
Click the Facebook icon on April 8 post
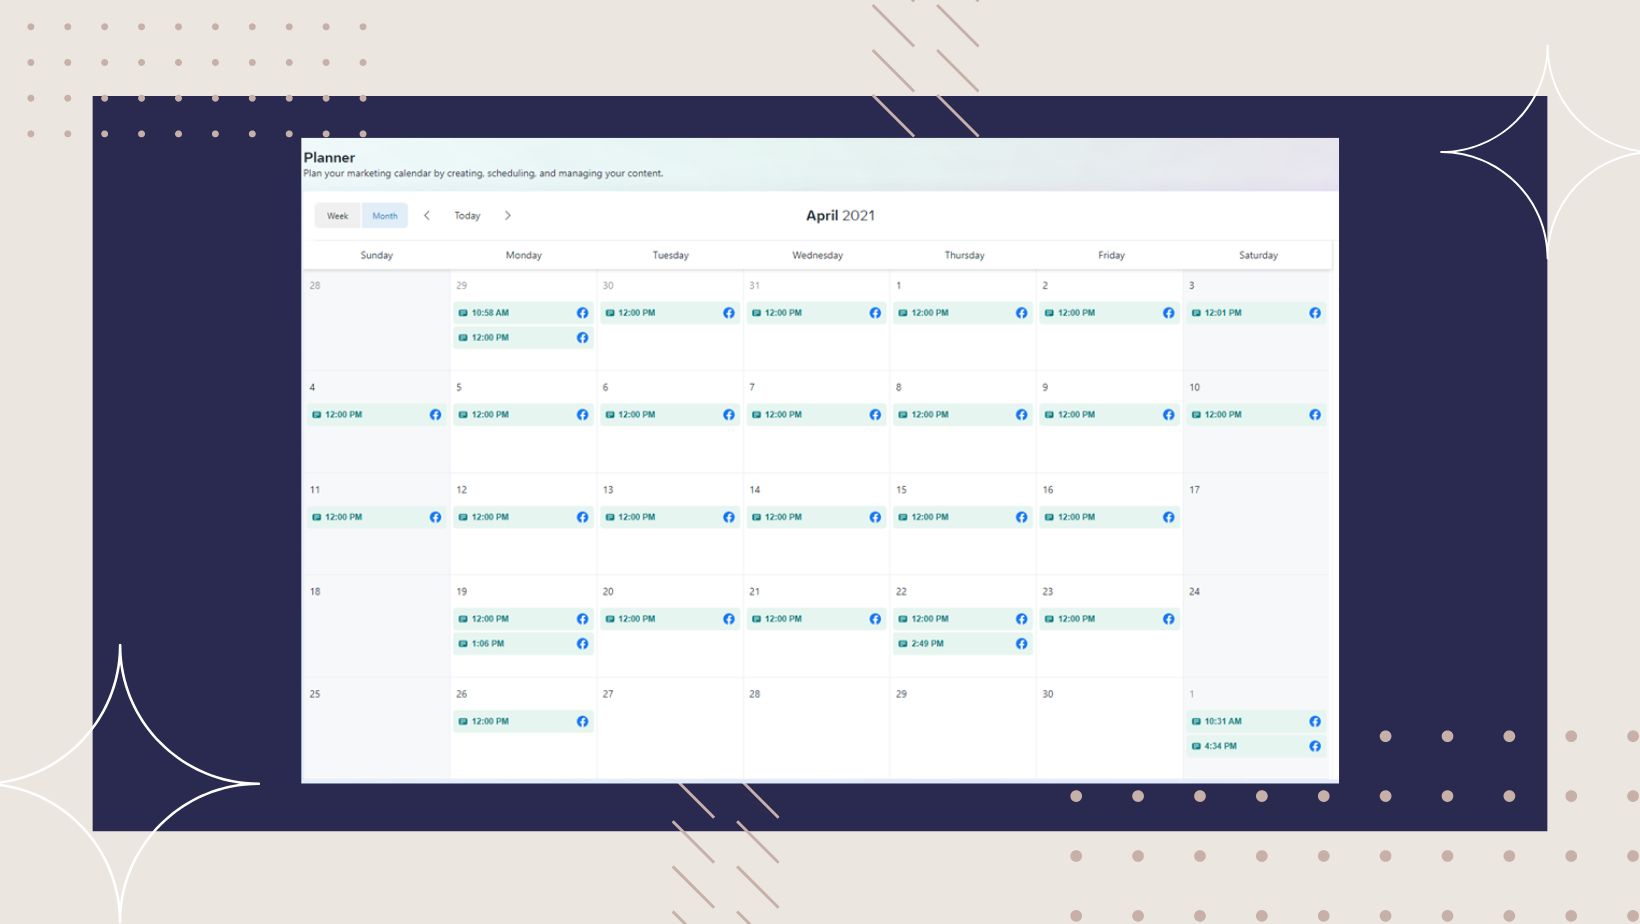(x=1021, y=415)
